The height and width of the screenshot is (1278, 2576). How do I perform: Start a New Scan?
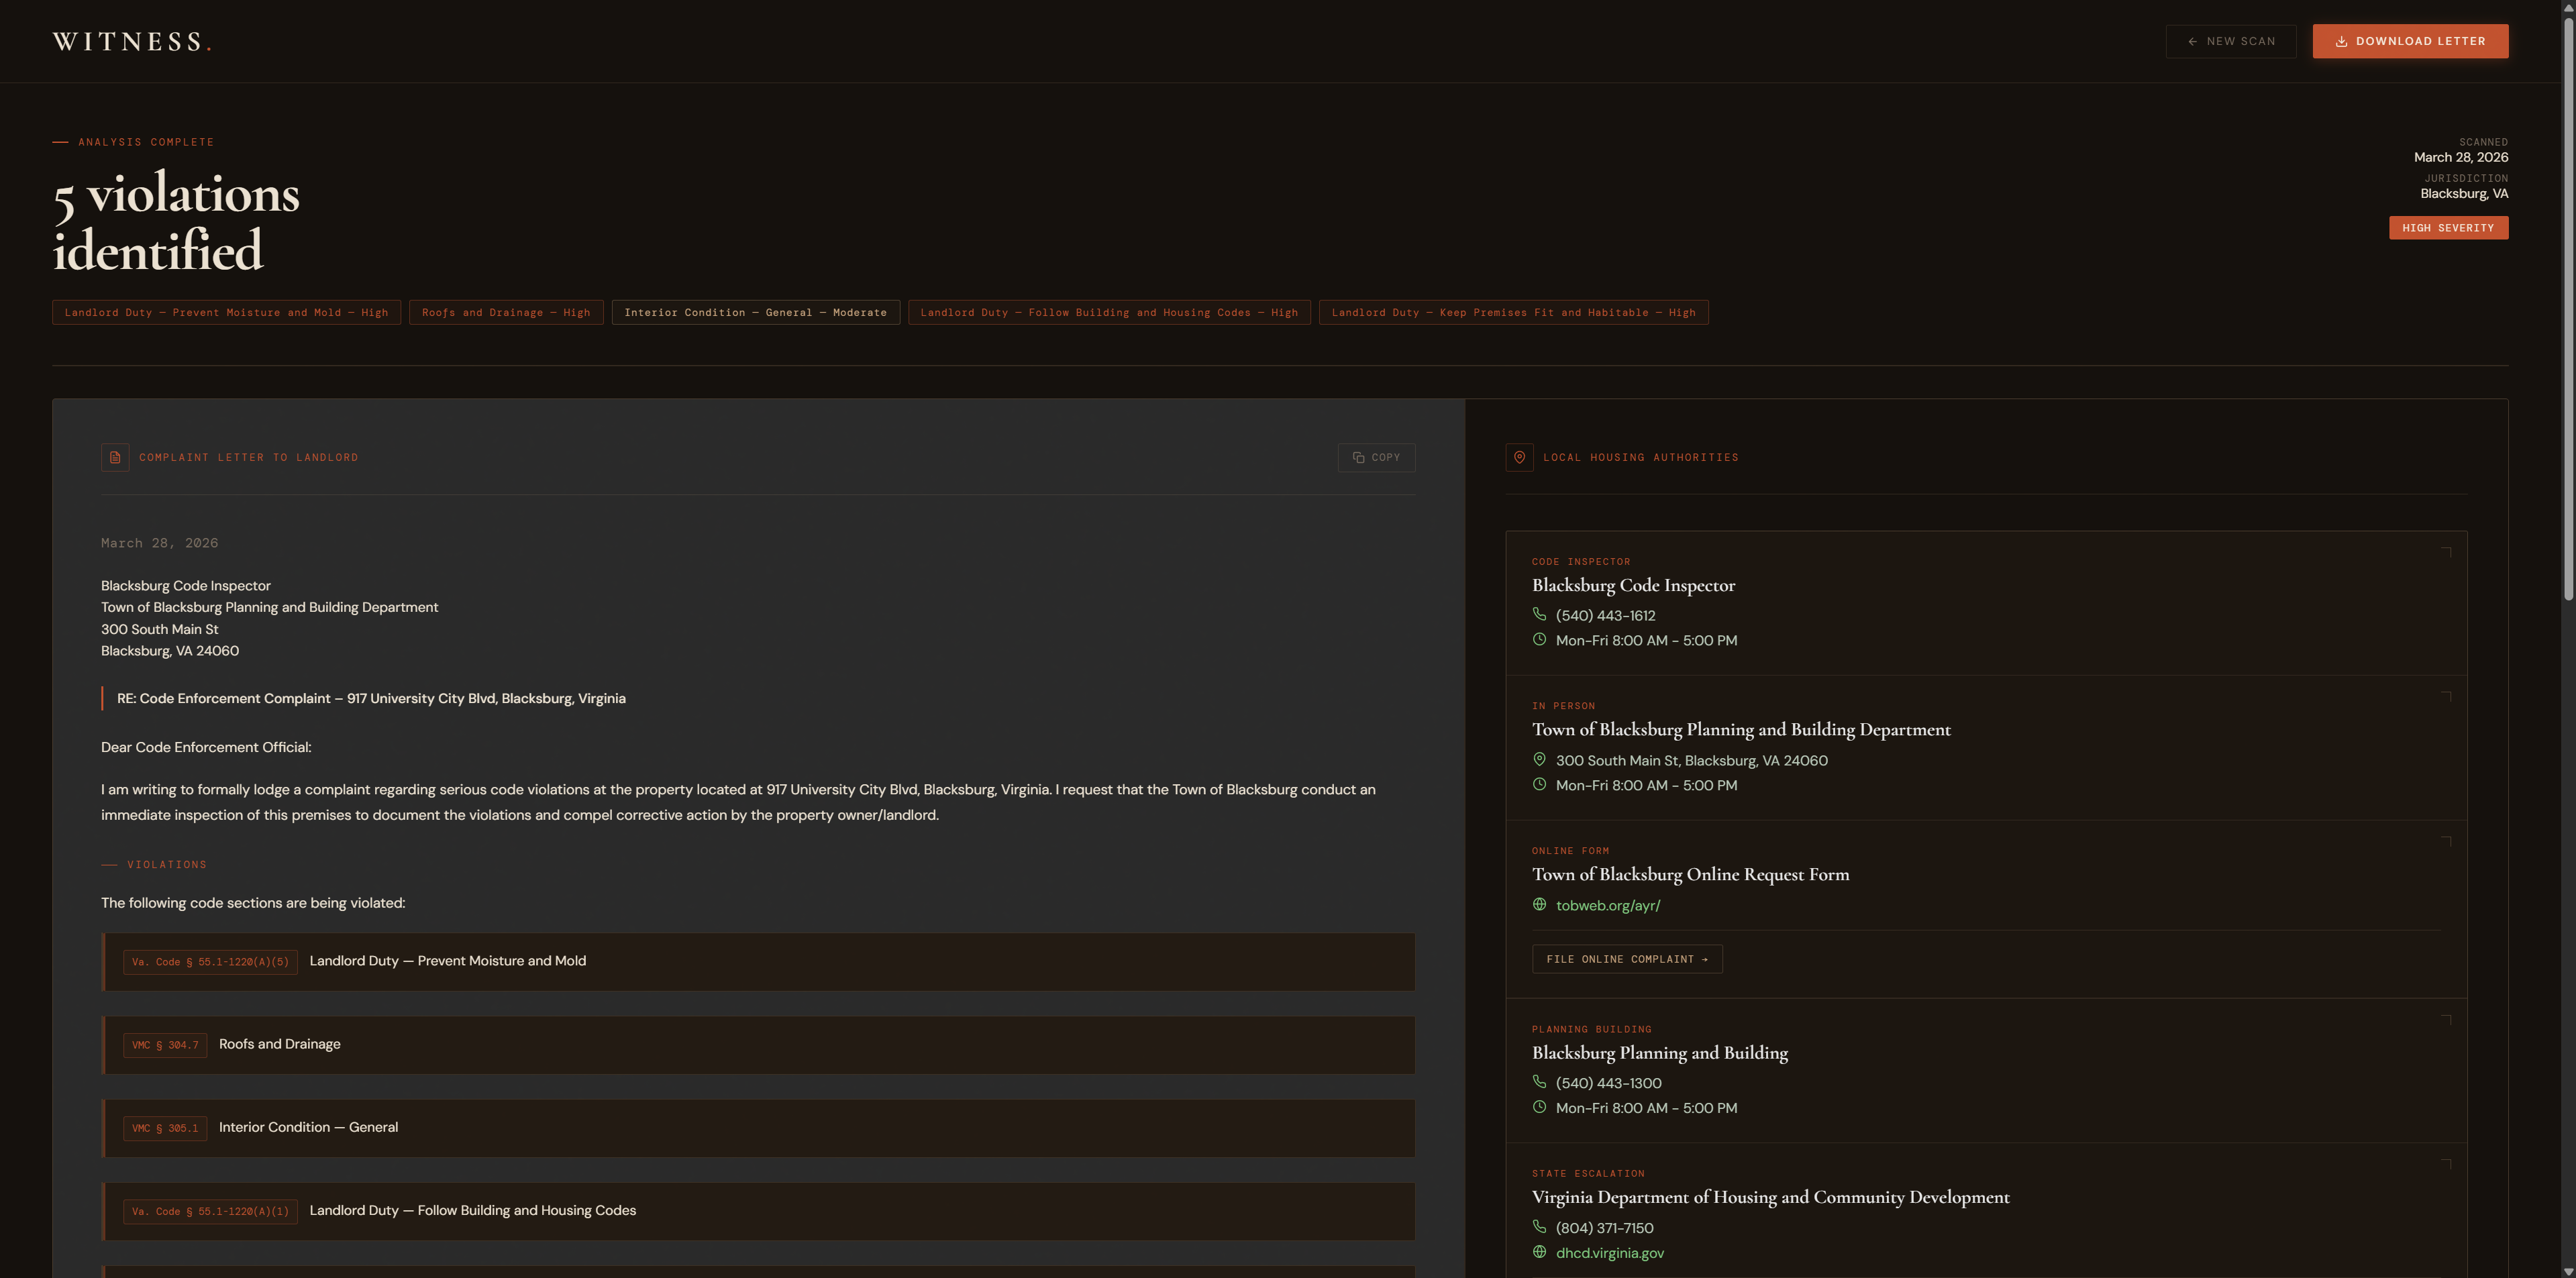pyautogui.click(x=2230, y=41)
